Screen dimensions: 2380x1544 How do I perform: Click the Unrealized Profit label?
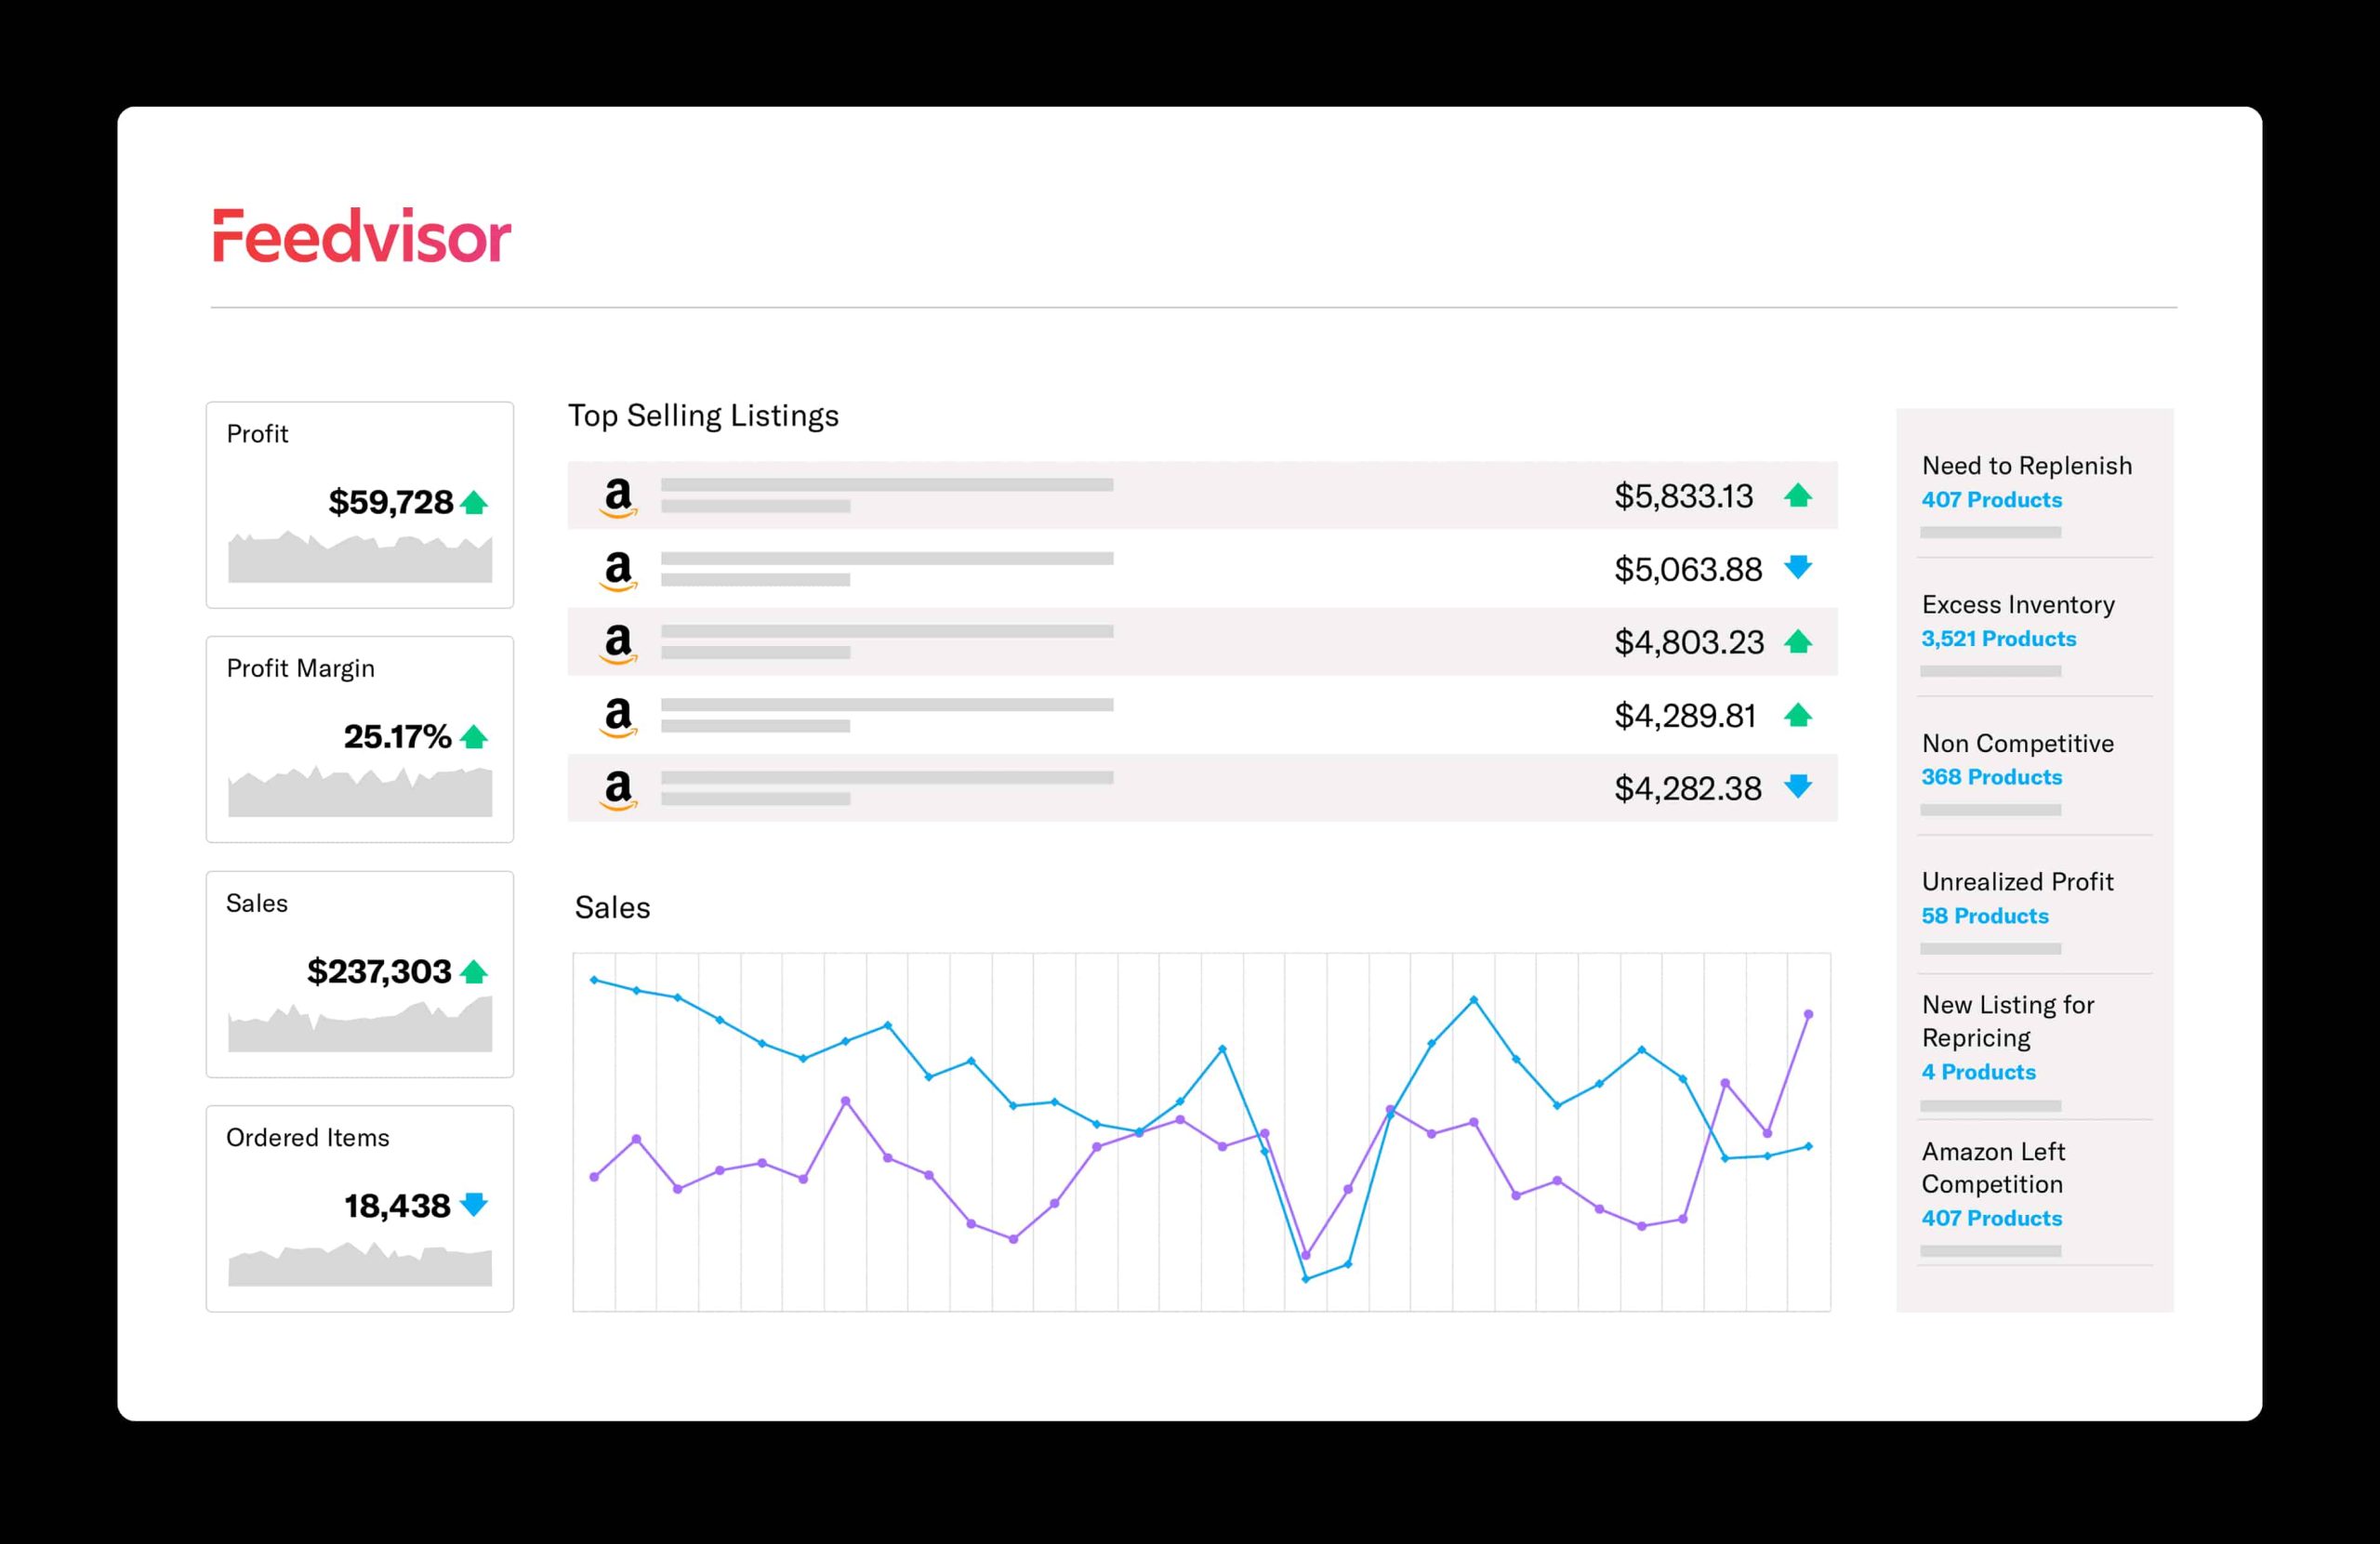2018,882
